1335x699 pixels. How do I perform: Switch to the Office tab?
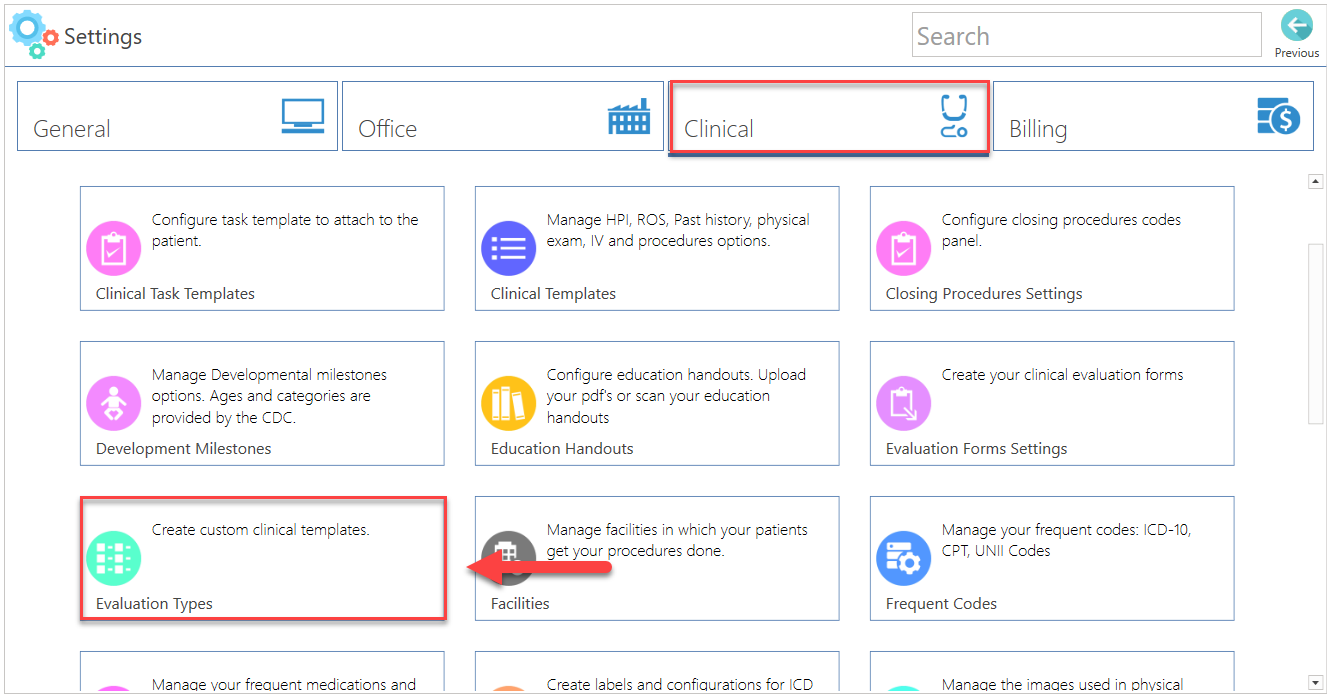[503, 116]
